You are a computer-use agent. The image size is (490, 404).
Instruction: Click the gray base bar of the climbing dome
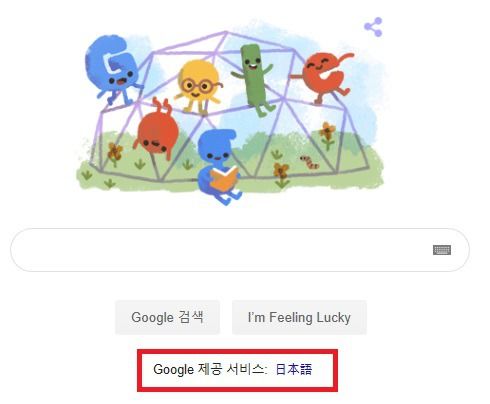coord(230,176)
